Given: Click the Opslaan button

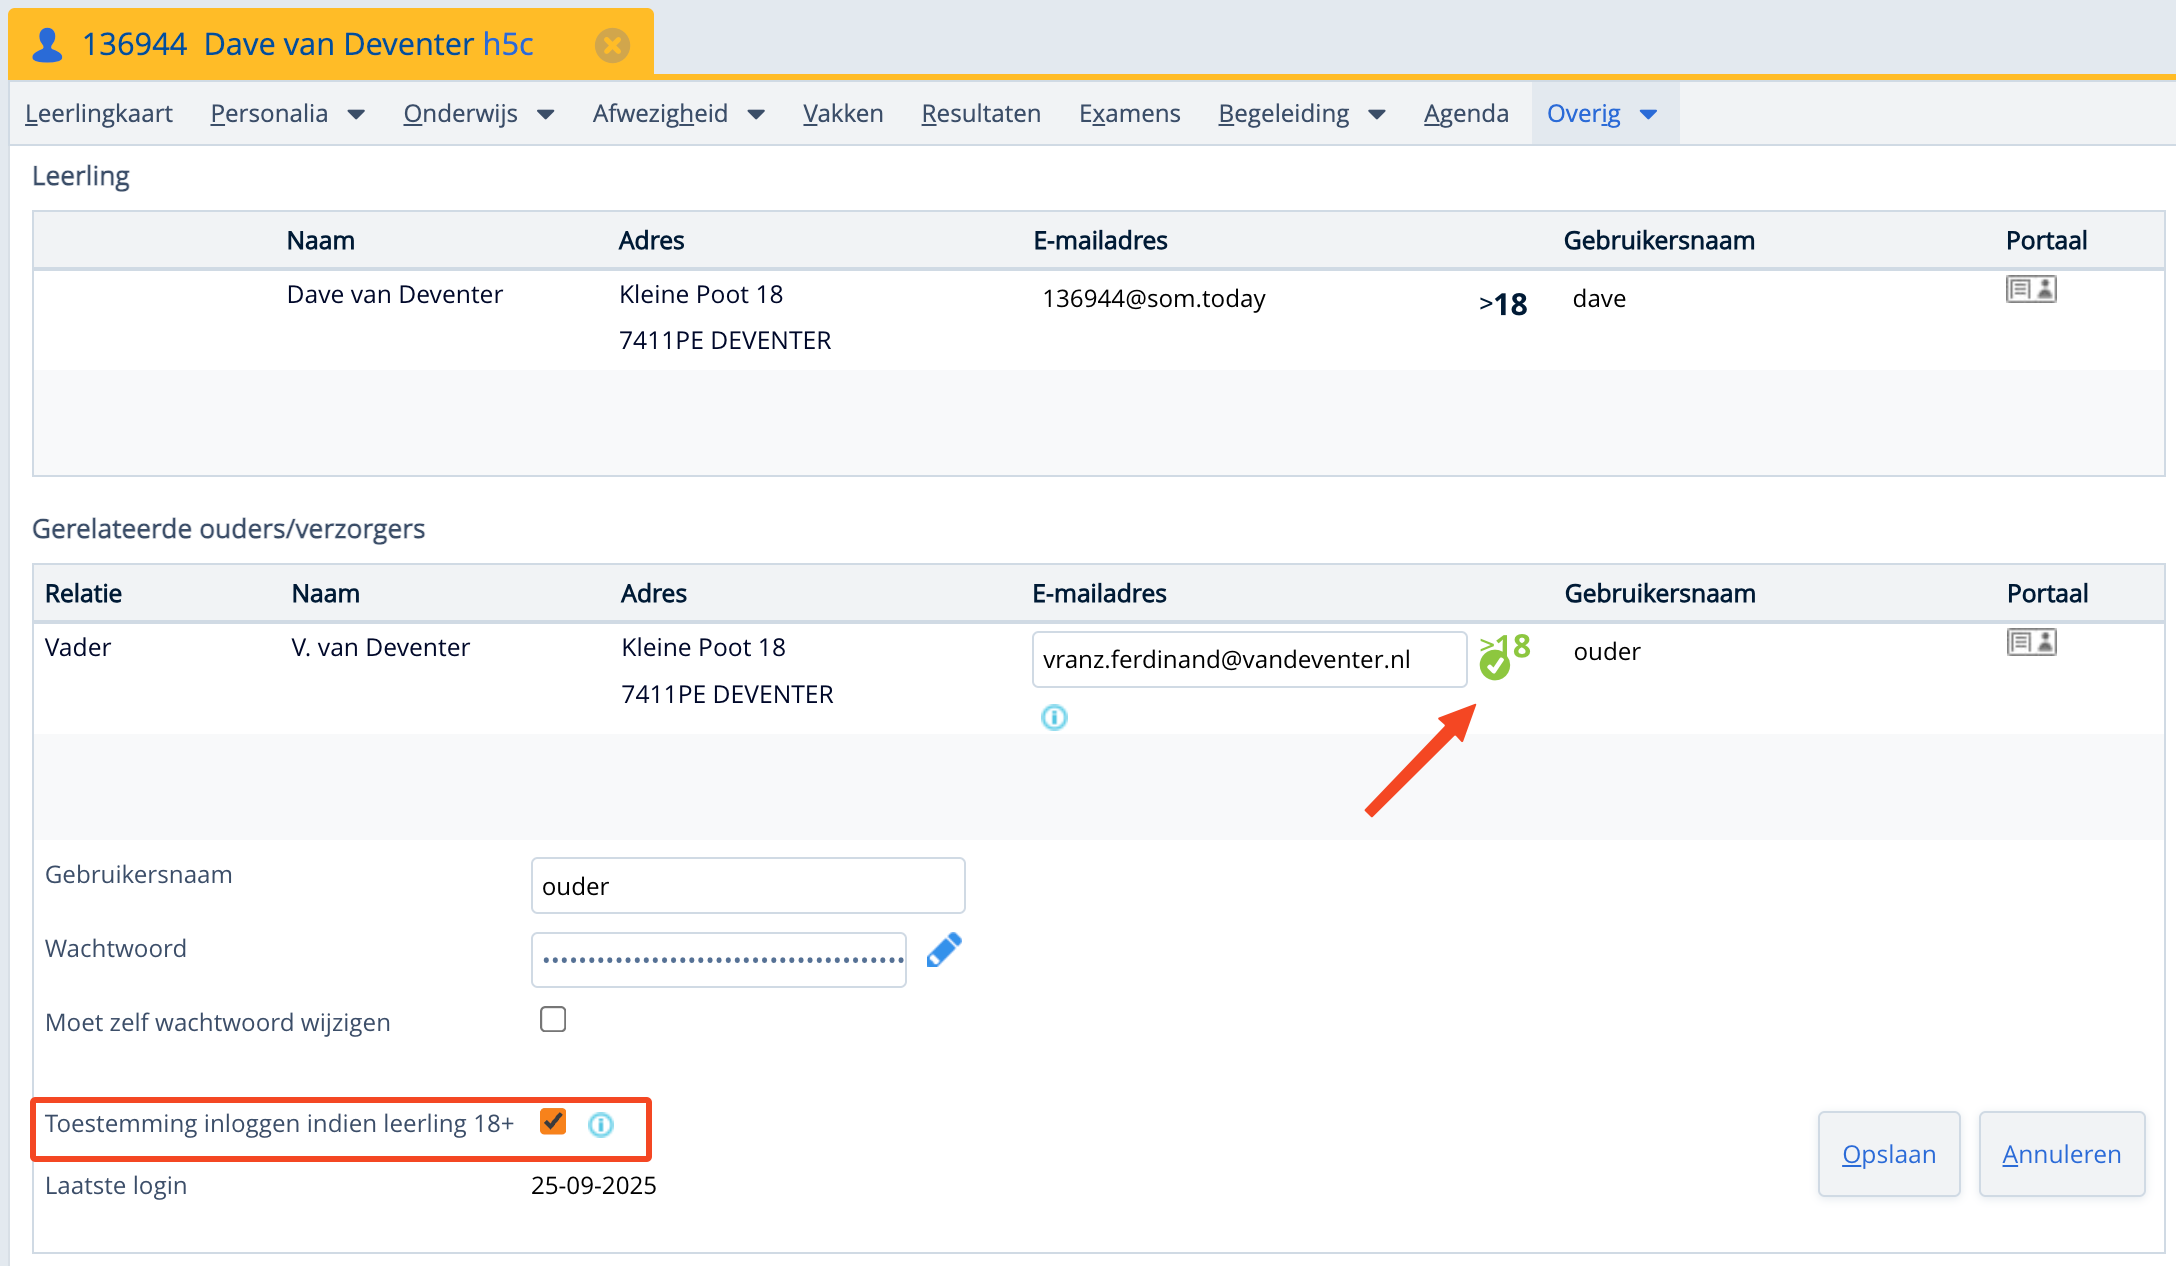Looking at the screenshot, I should [x=1888, y=1154].
